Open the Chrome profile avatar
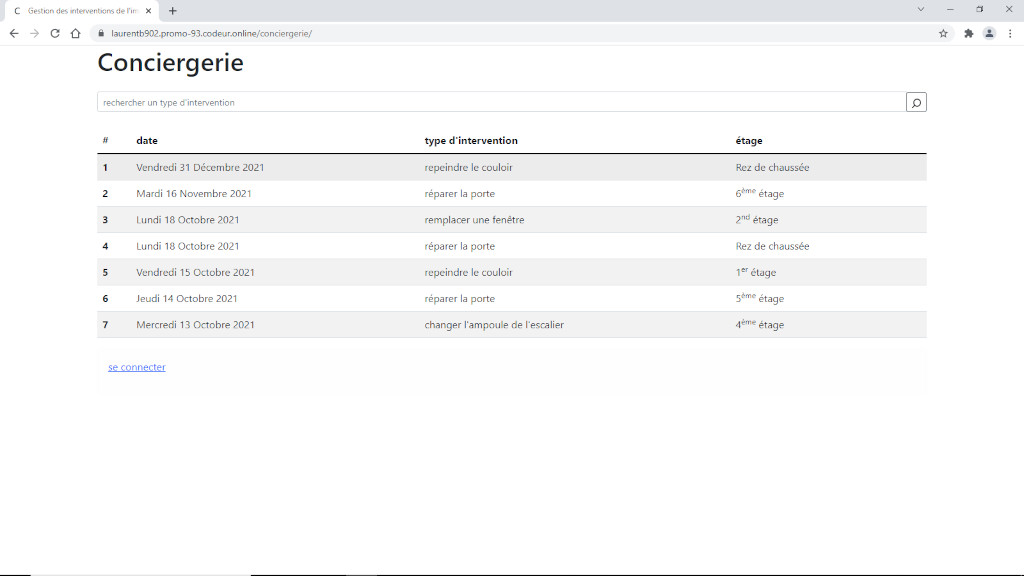Image resolution: width=1024 pixels, height=576 pixels. pyautogui.click(x=989, y=33)
